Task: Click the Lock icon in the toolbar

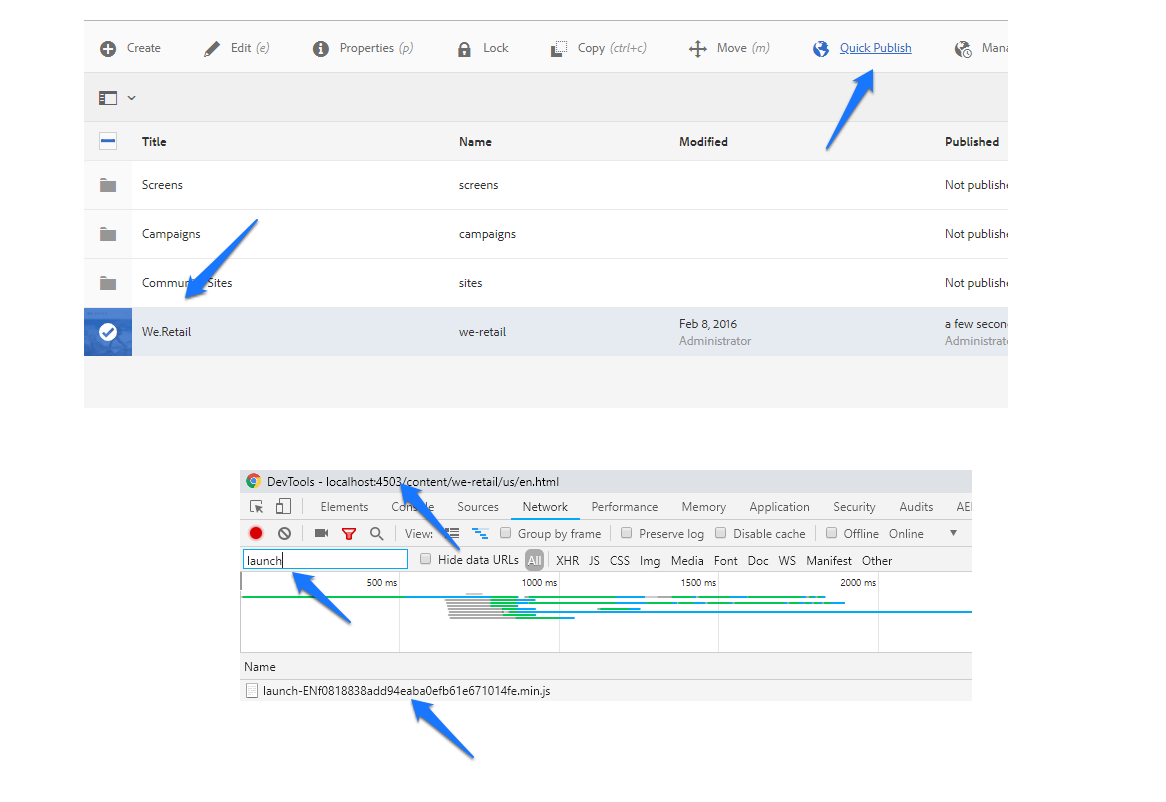Action: [481, 47]
